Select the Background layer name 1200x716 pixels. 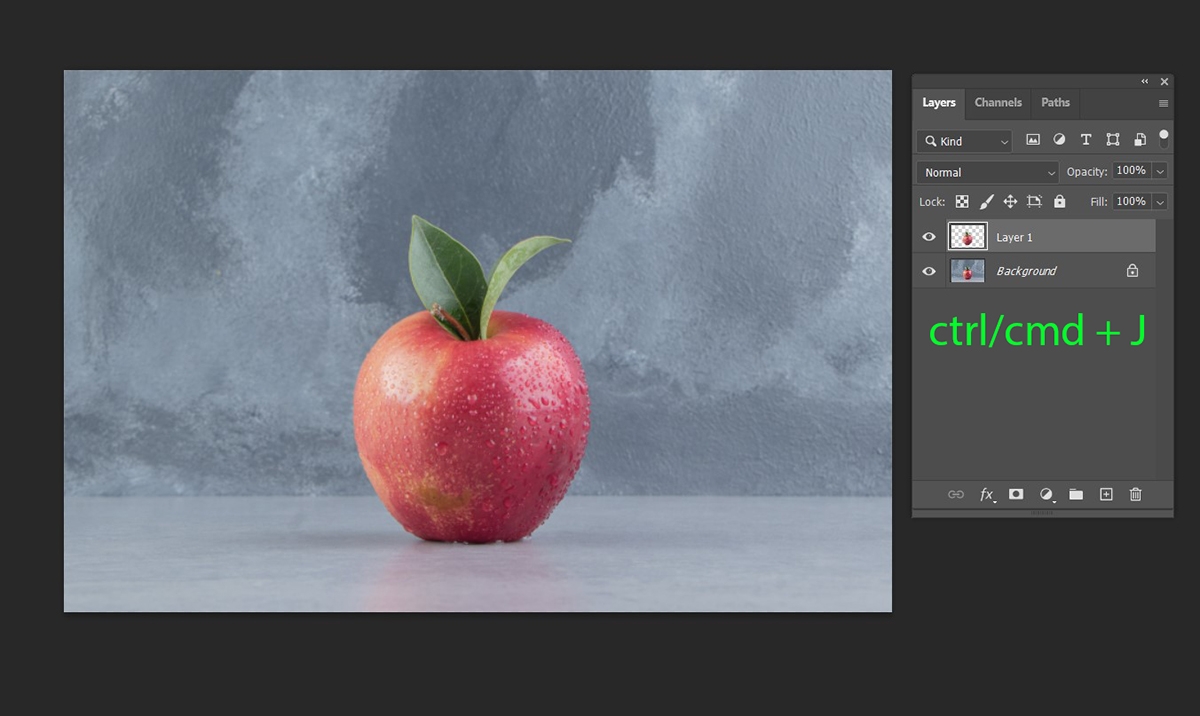[1026, 271]
